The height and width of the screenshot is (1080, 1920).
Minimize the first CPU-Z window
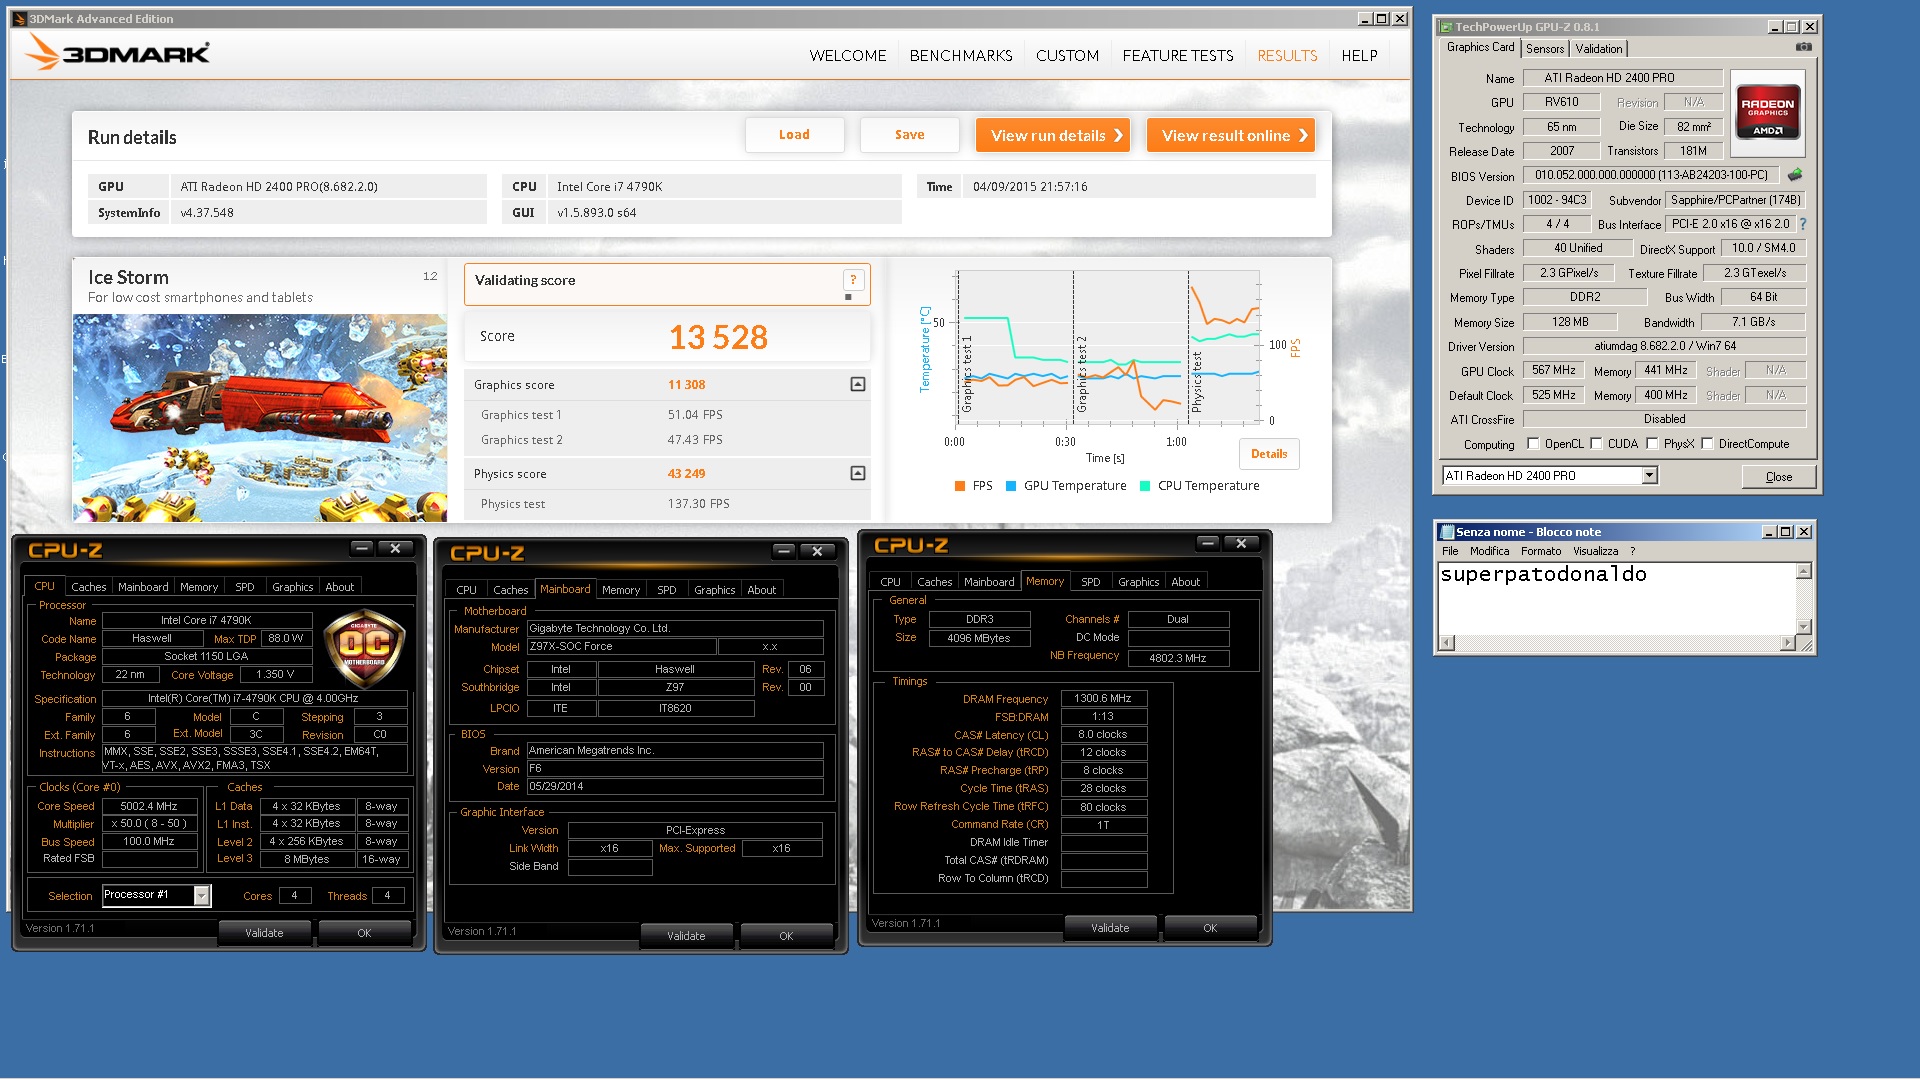pos(362,548)
